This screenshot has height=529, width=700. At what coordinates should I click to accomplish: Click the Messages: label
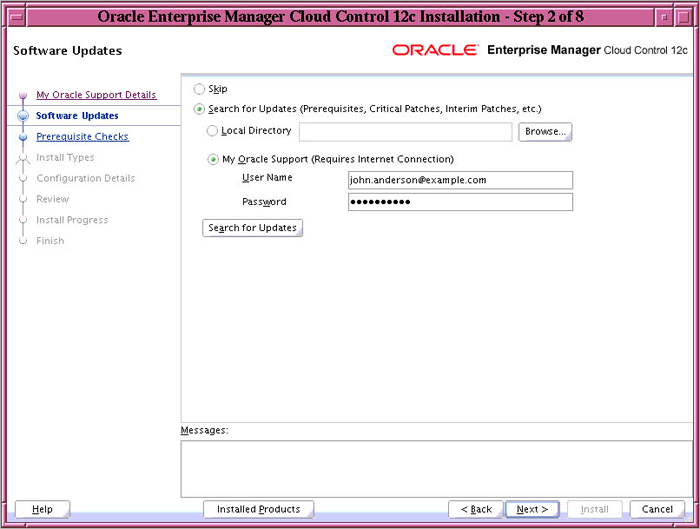(x=204, y=430)
